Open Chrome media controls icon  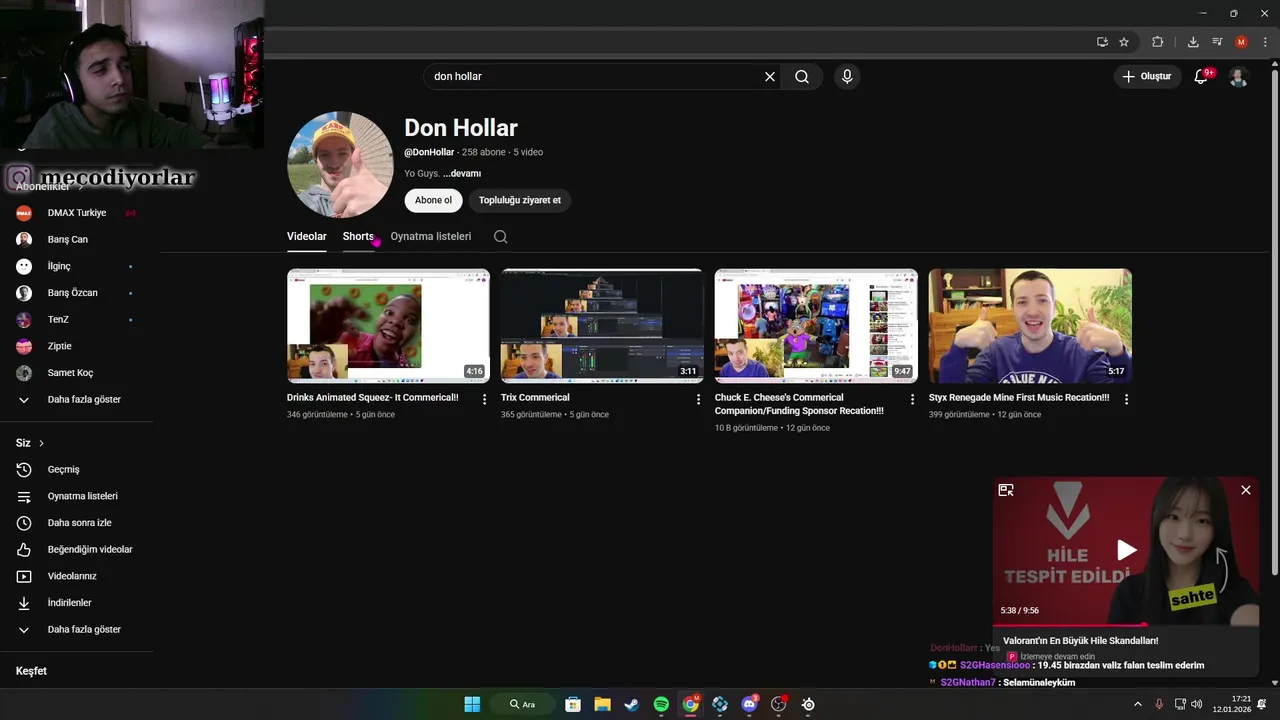pyautogui.click(x=1217, y=42)
